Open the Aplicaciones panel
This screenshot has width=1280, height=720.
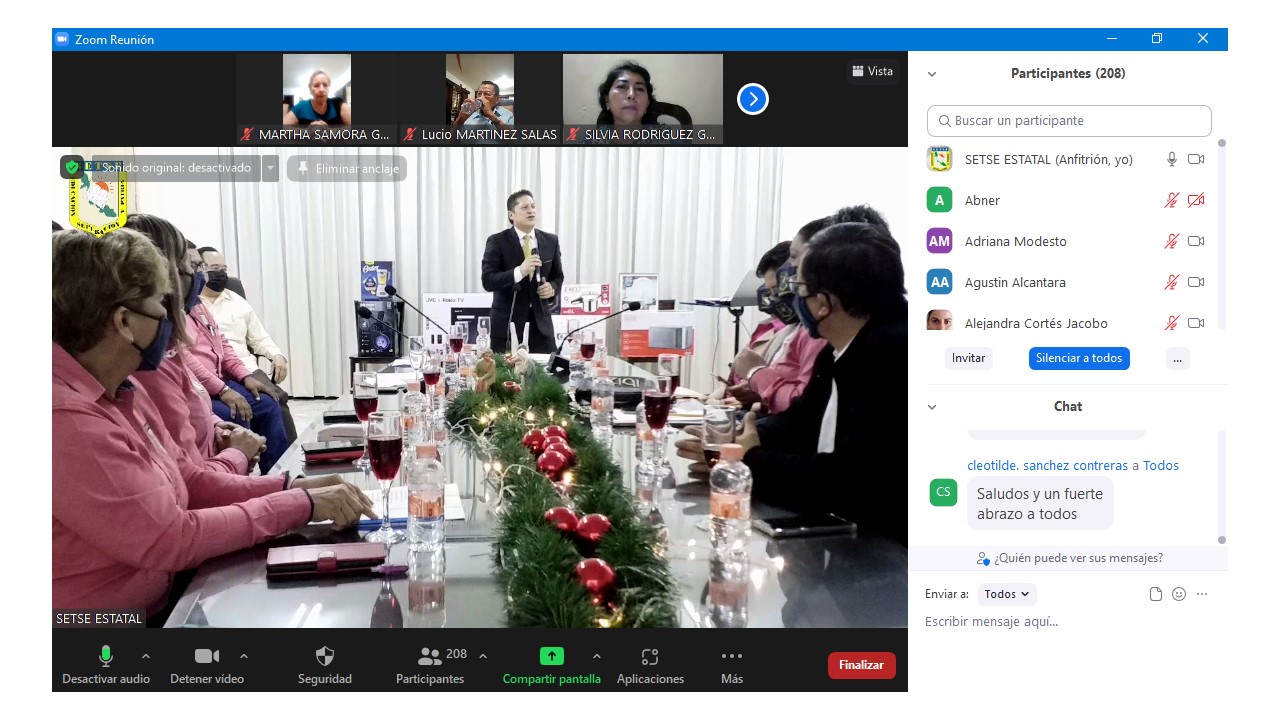650,665
